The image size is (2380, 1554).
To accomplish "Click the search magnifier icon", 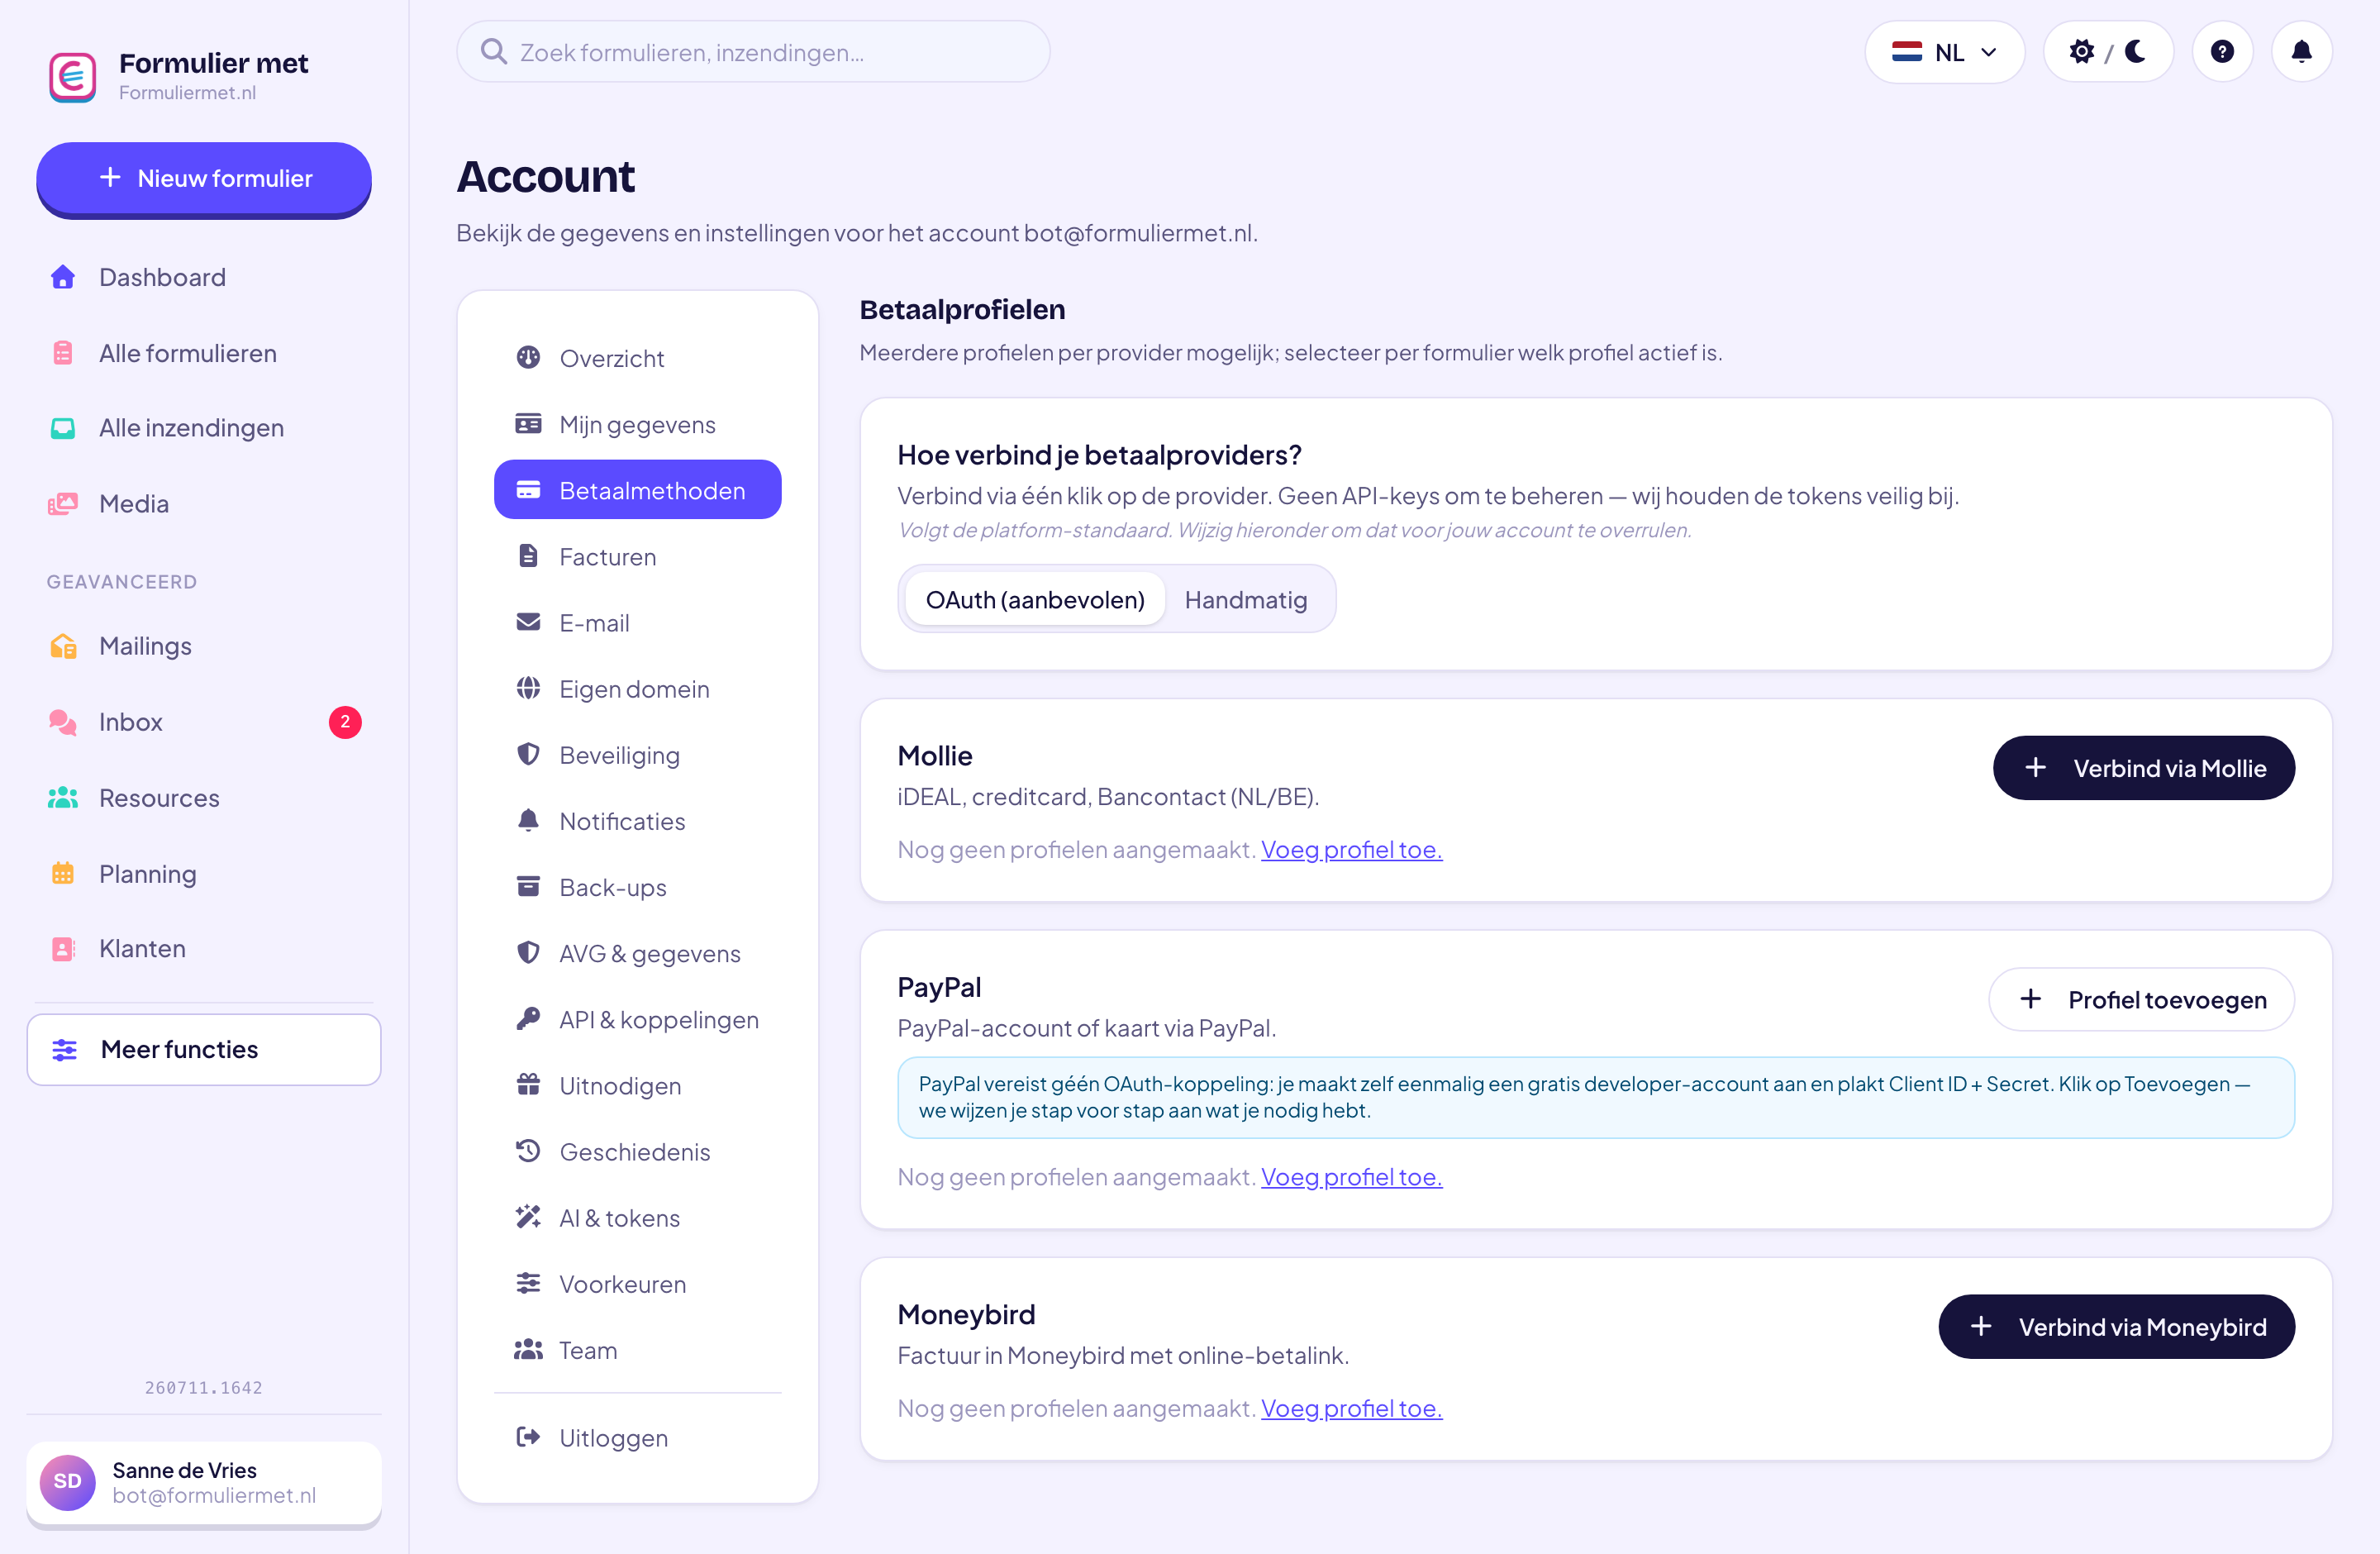I will pos(493,51).
